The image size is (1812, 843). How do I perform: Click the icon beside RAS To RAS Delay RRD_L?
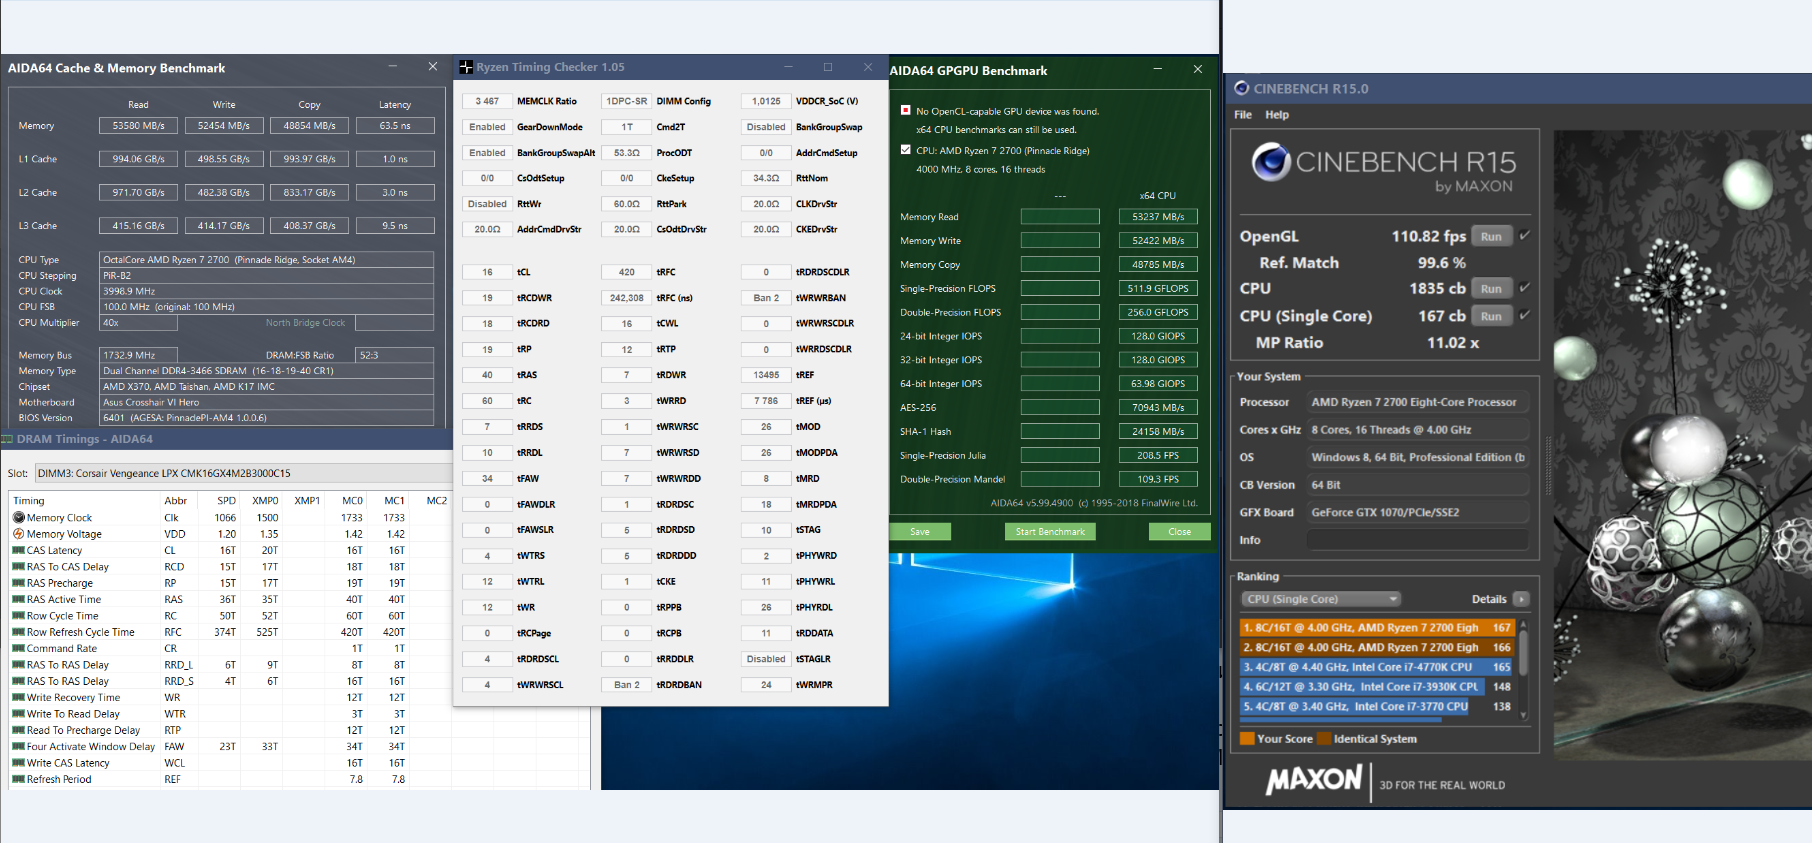18,665
